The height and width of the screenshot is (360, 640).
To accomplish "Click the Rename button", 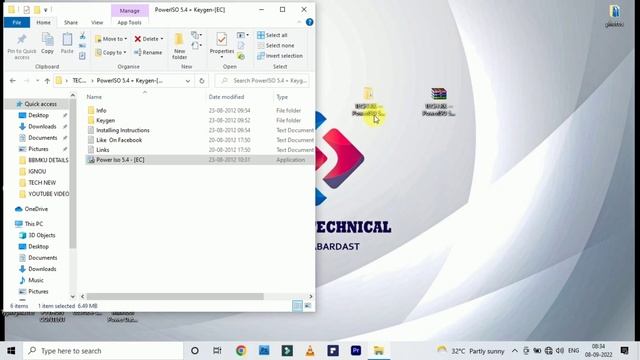I will pos(148,52).
